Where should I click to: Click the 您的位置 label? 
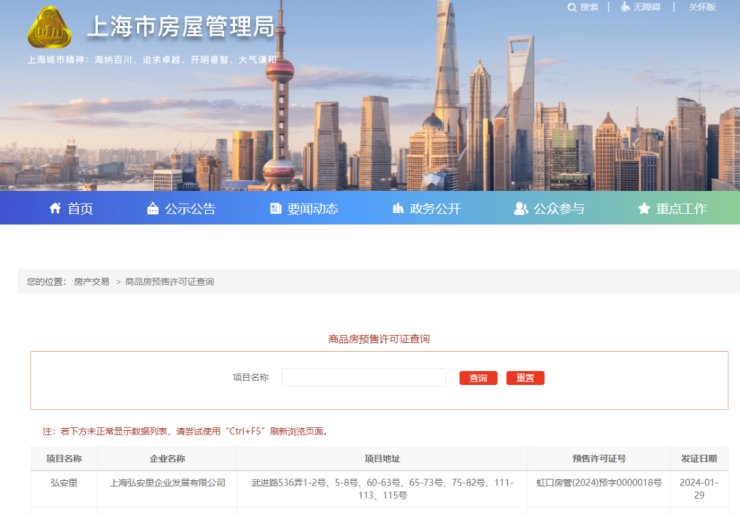pos(46,282)
